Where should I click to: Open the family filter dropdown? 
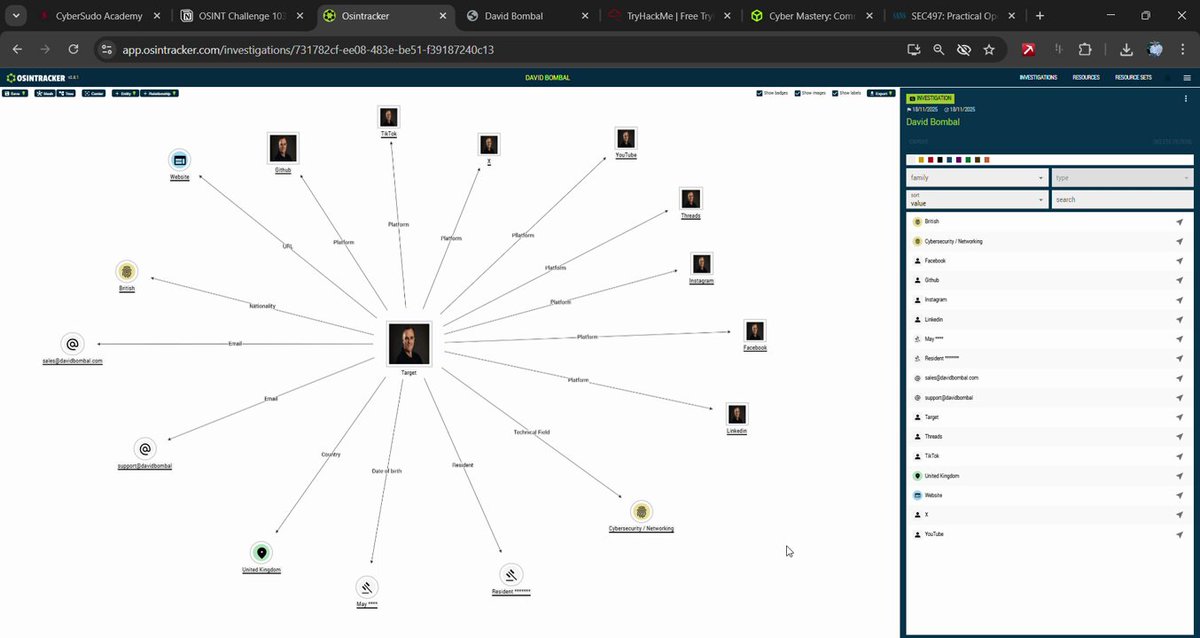[x=976, y=178]
